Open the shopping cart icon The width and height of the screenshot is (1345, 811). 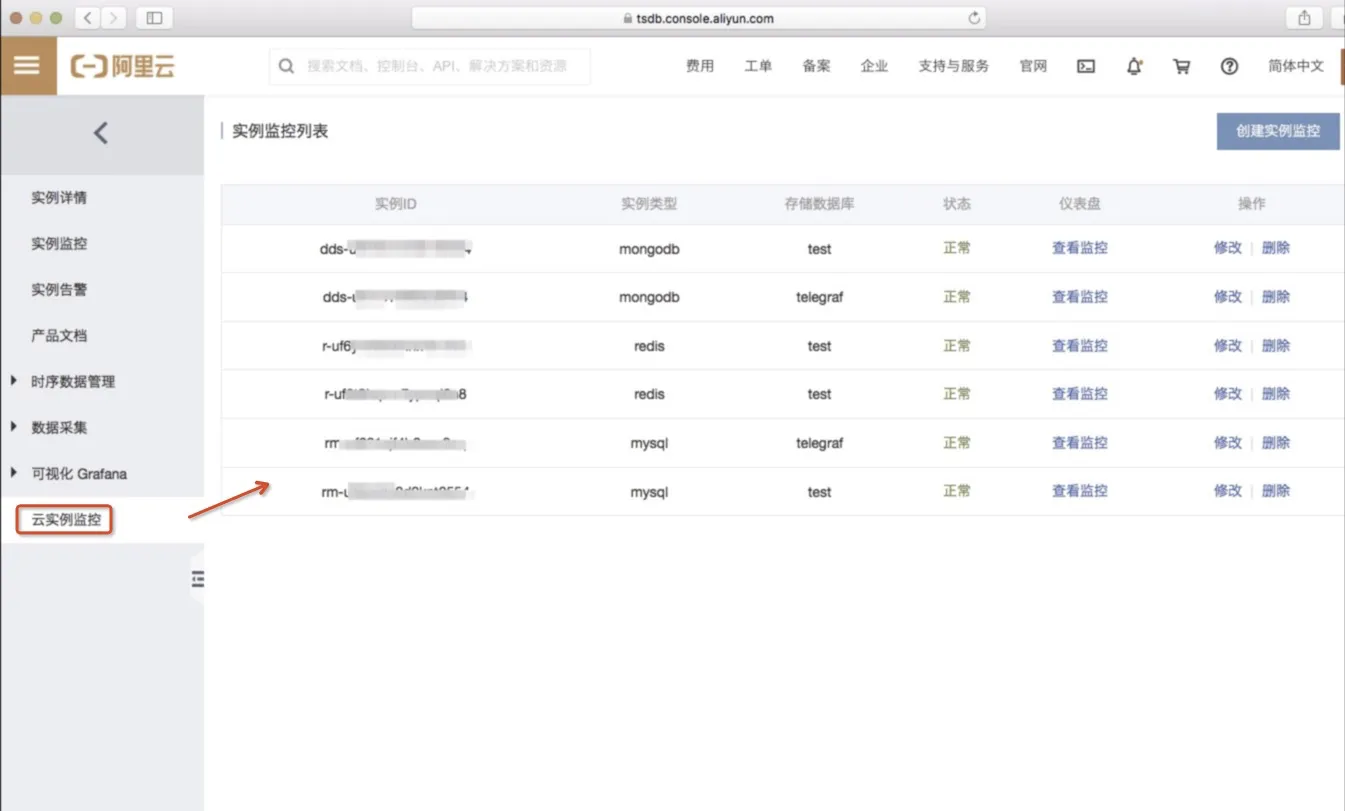pyautogui.click(x=1182, y=66)
